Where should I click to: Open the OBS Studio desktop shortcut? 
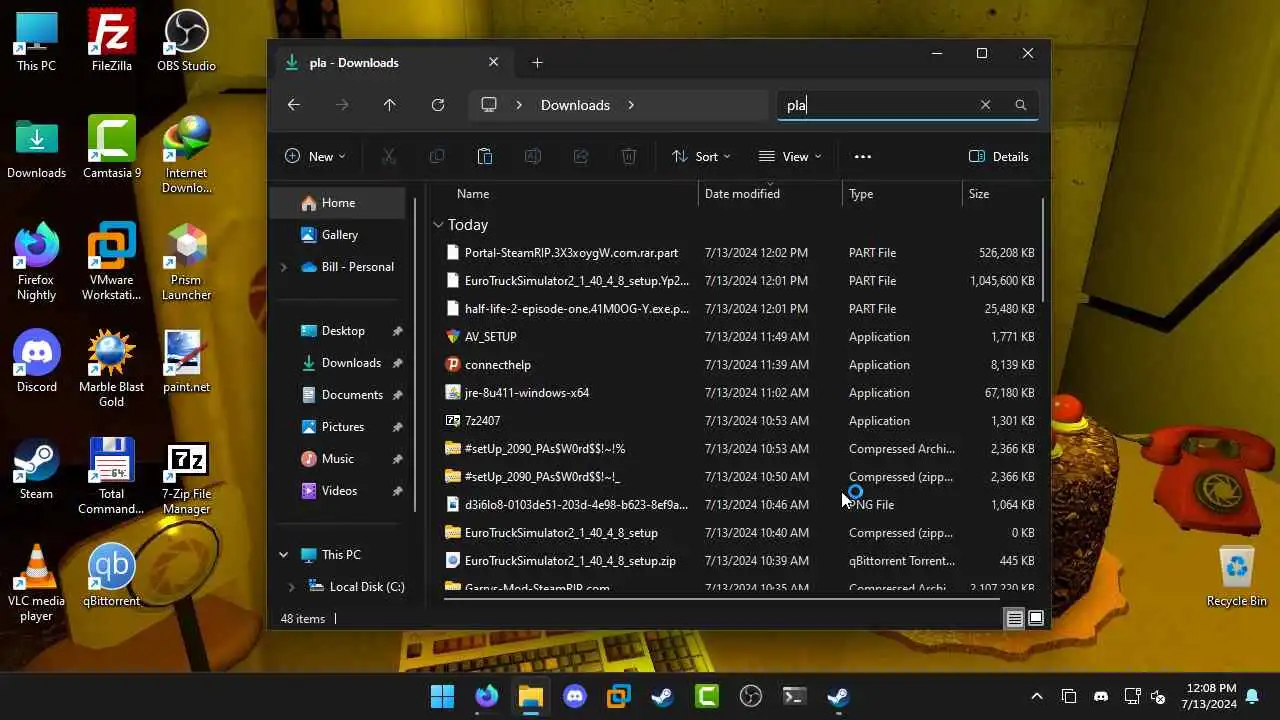point(186,41)
